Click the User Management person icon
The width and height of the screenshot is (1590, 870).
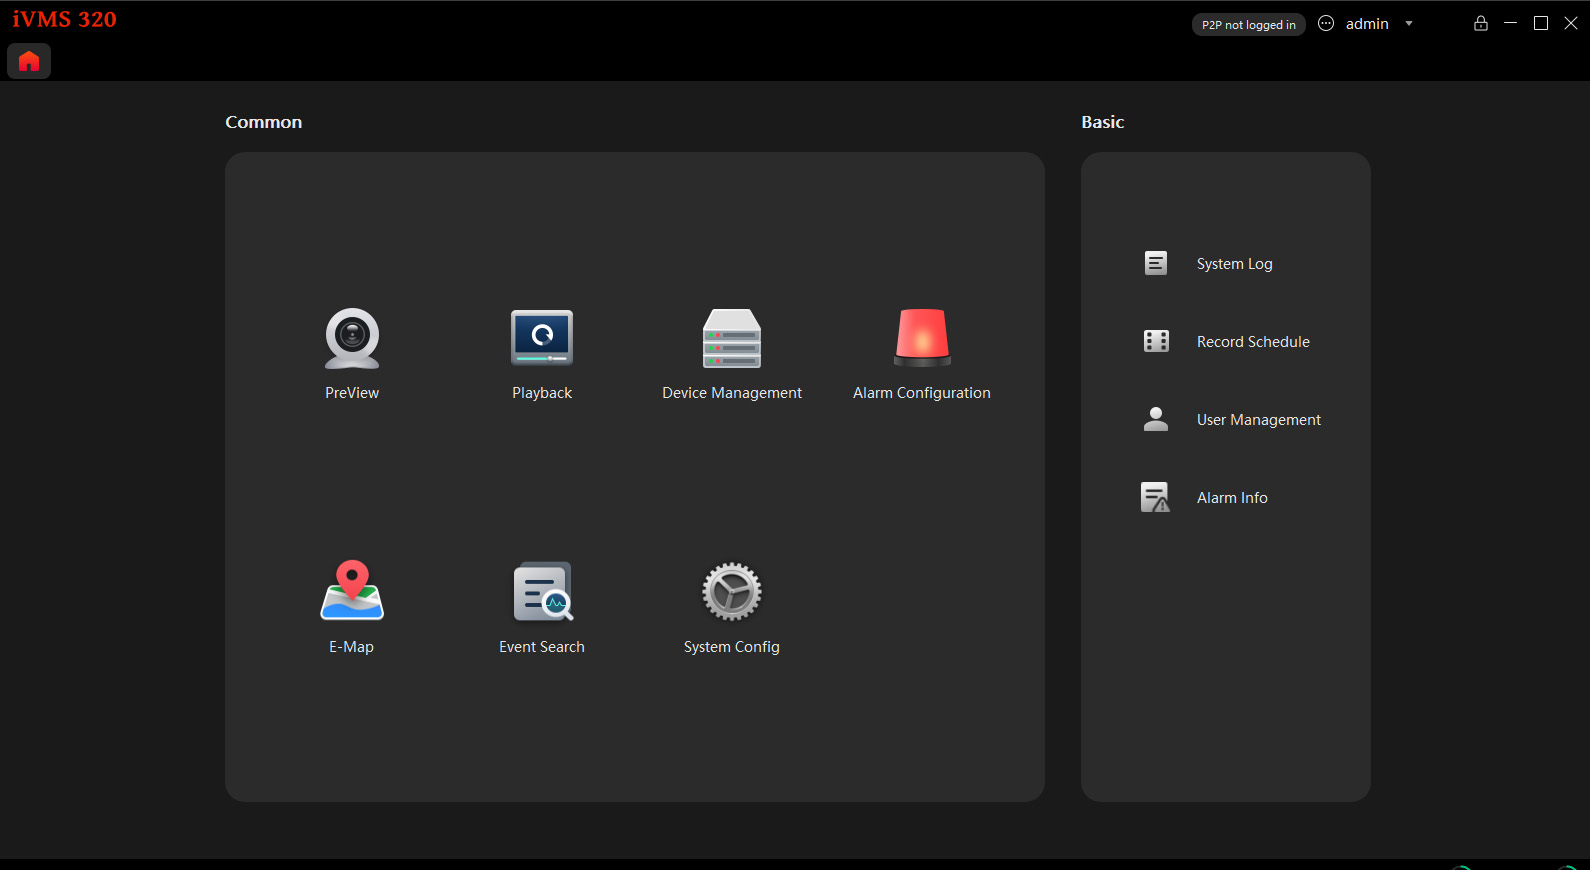(1156, 419)
